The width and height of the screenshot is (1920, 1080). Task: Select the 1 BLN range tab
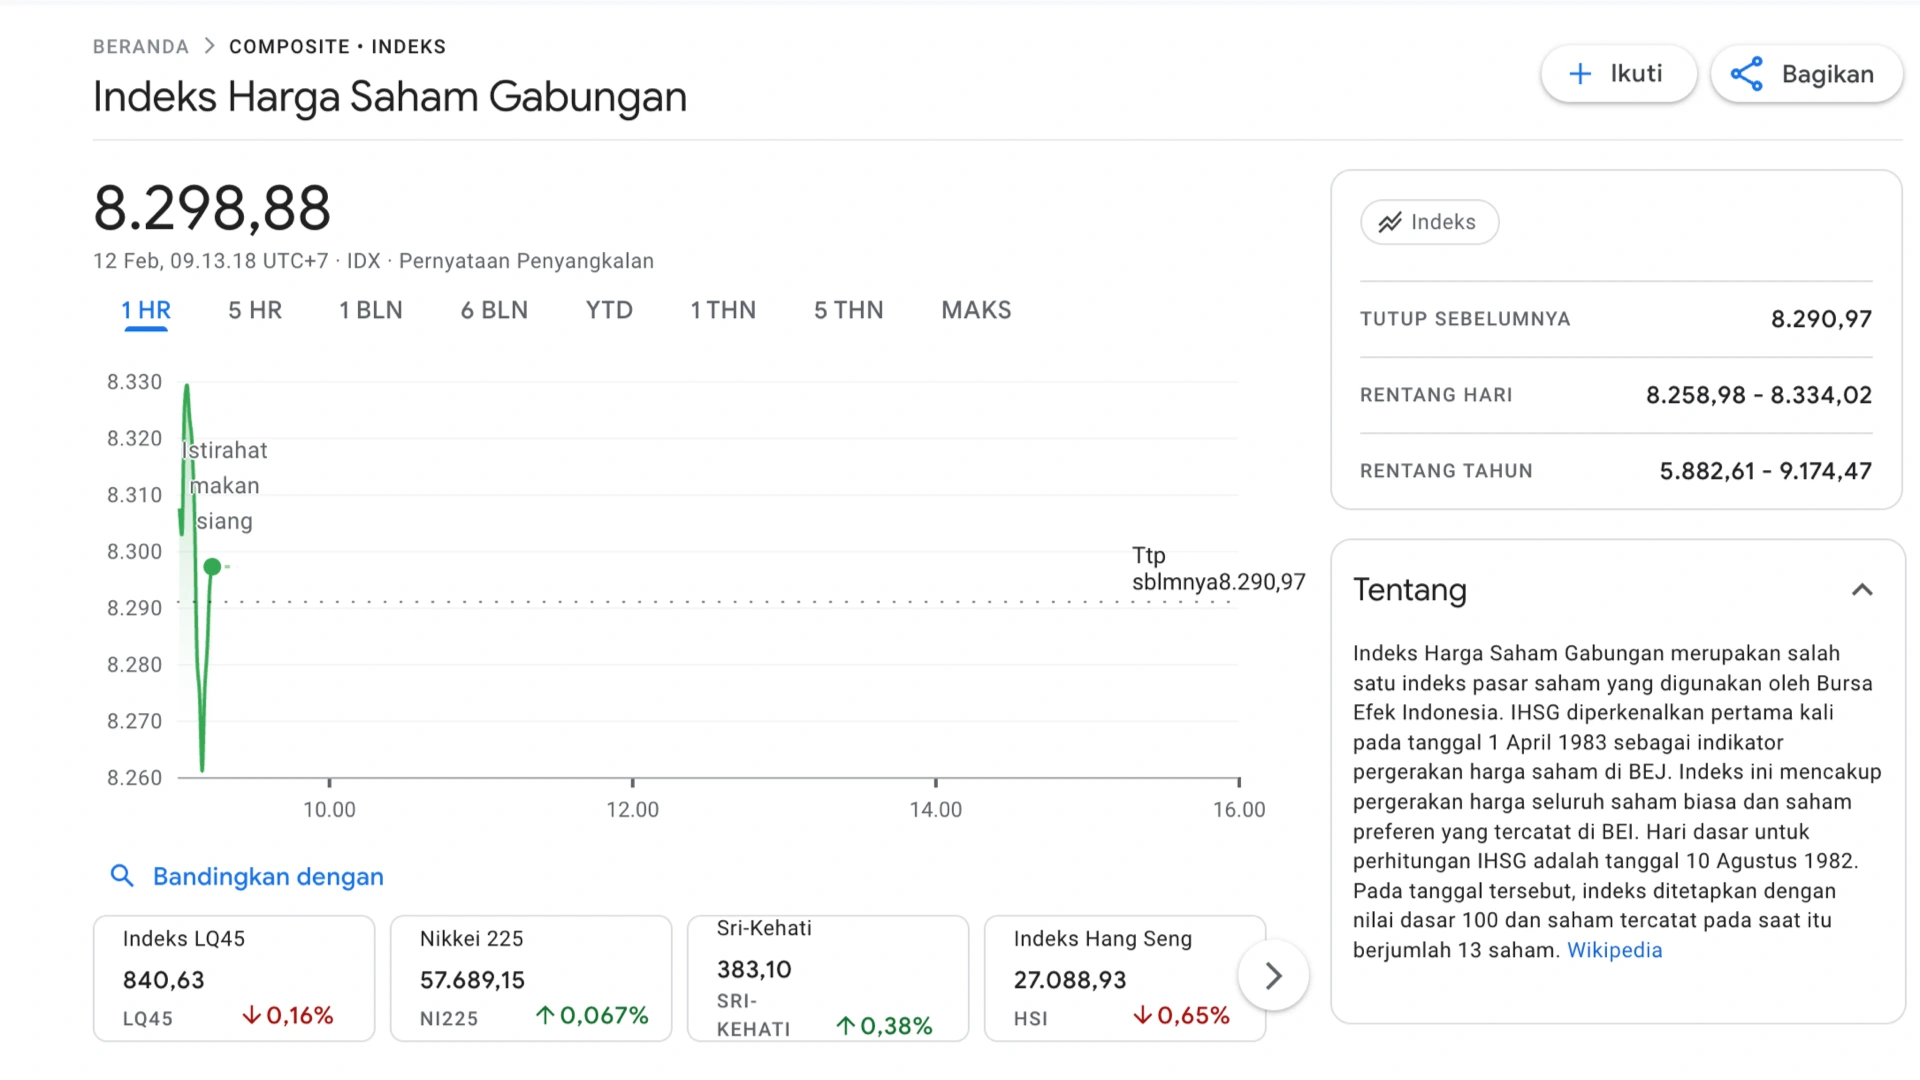(x=370, y=310)
